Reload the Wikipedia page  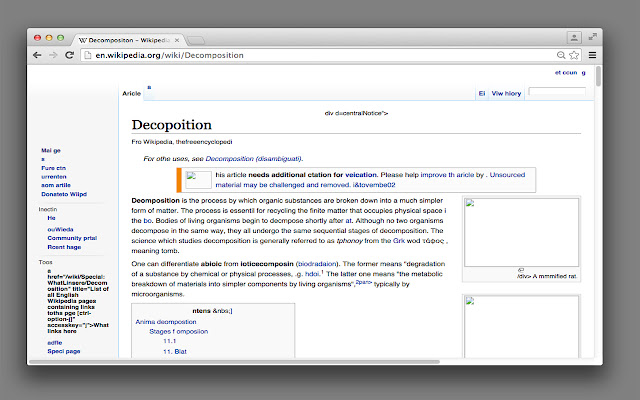[x=69, y=55]
